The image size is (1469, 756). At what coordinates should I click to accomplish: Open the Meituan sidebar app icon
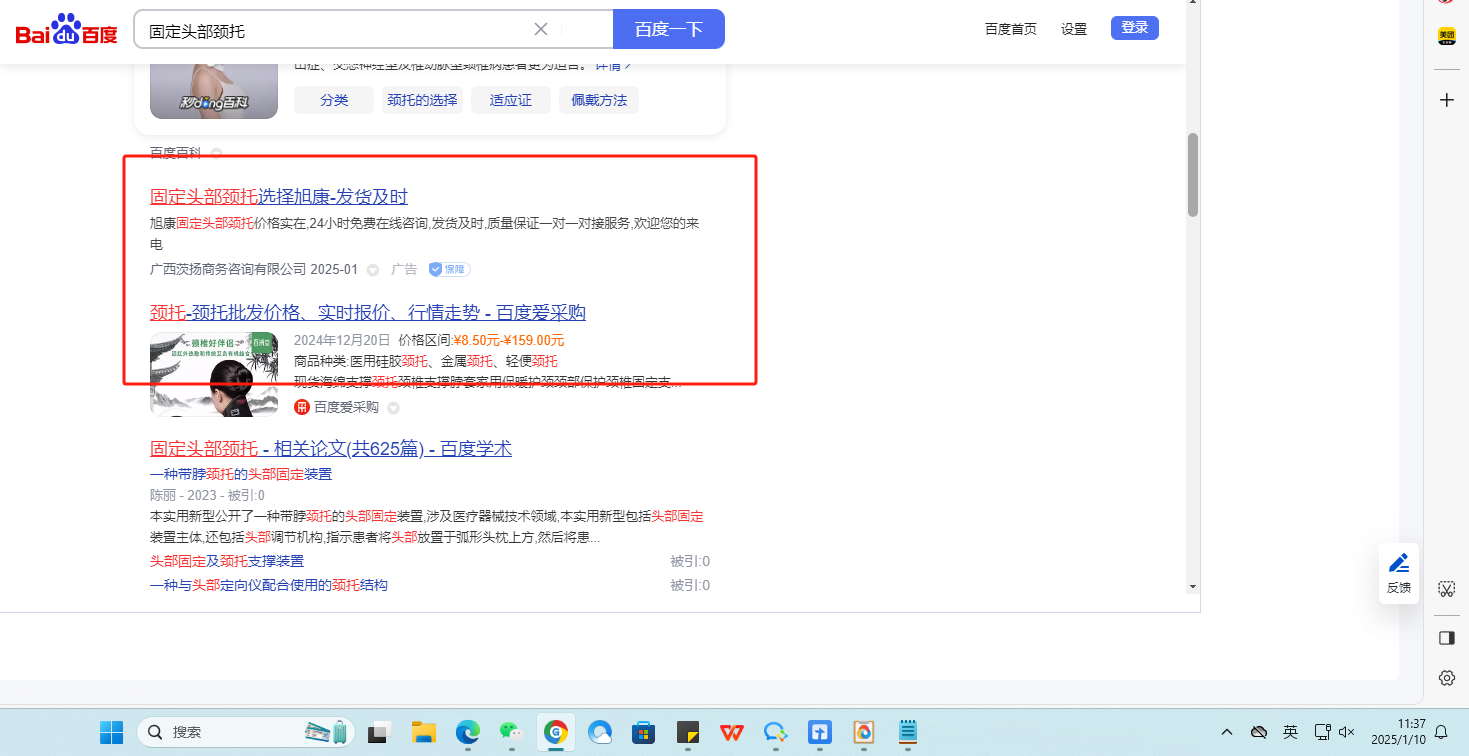[1446, 36]
